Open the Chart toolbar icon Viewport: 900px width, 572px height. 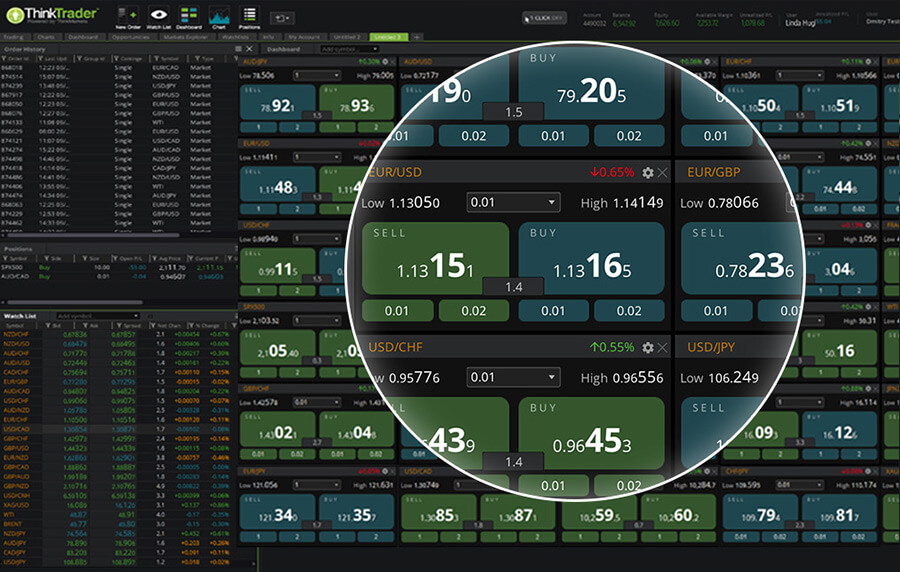pyautogui.click(x=218, y=17)
